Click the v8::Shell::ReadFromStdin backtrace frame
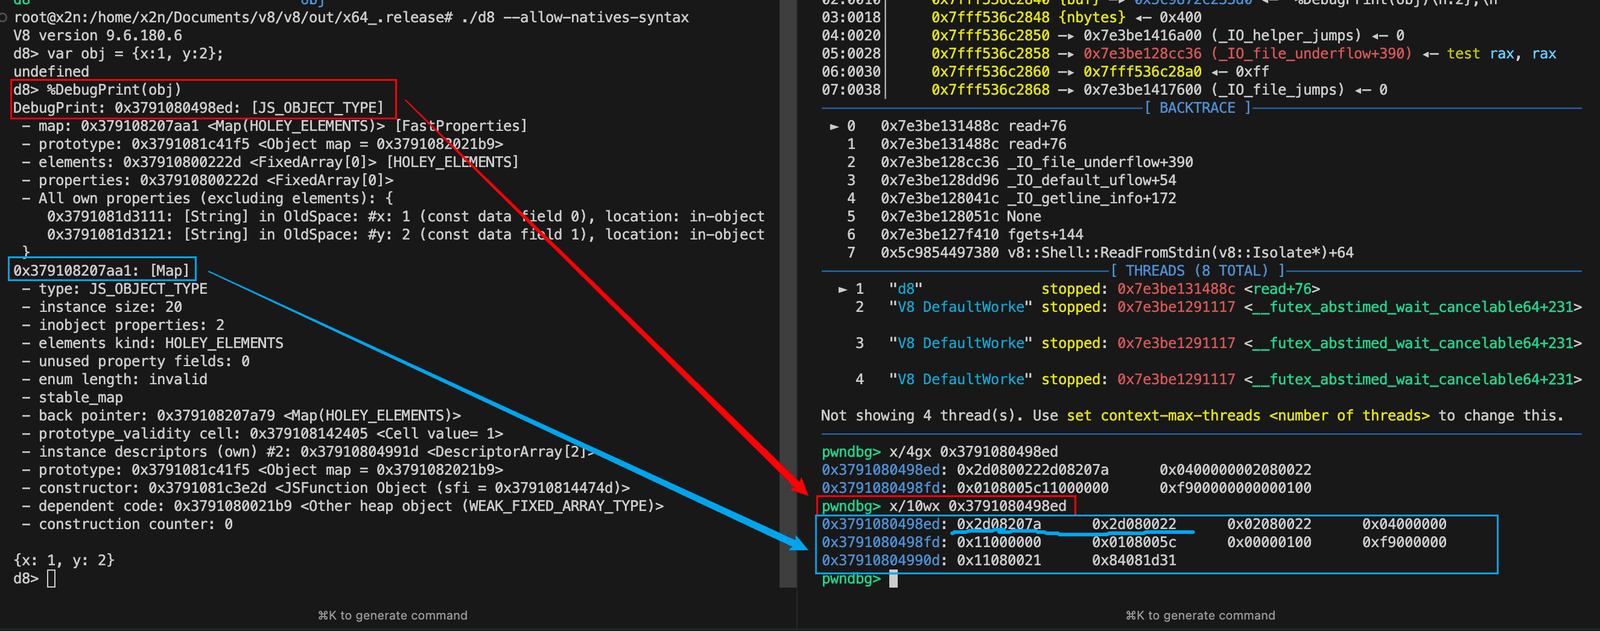The image size is (1600, 631). 1117,253
